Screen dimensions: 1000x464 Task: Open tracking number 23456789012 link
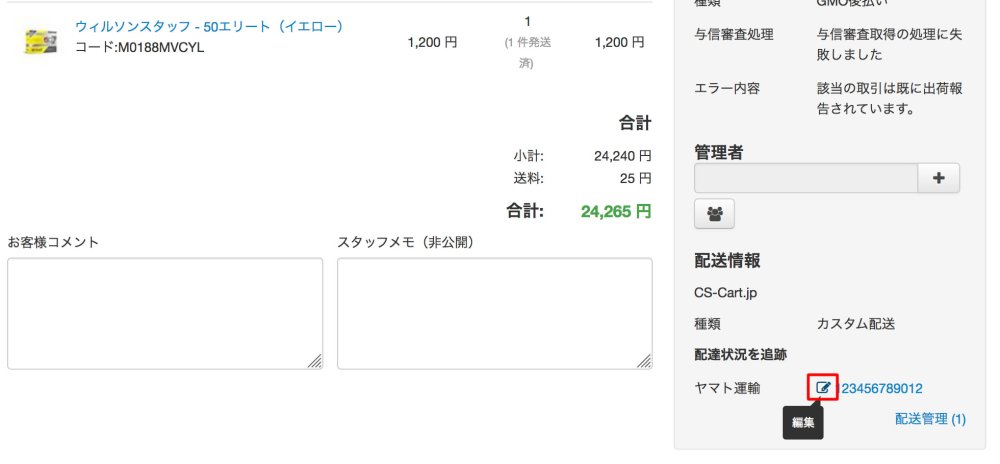pyautogui.click(x=882, y=388)
